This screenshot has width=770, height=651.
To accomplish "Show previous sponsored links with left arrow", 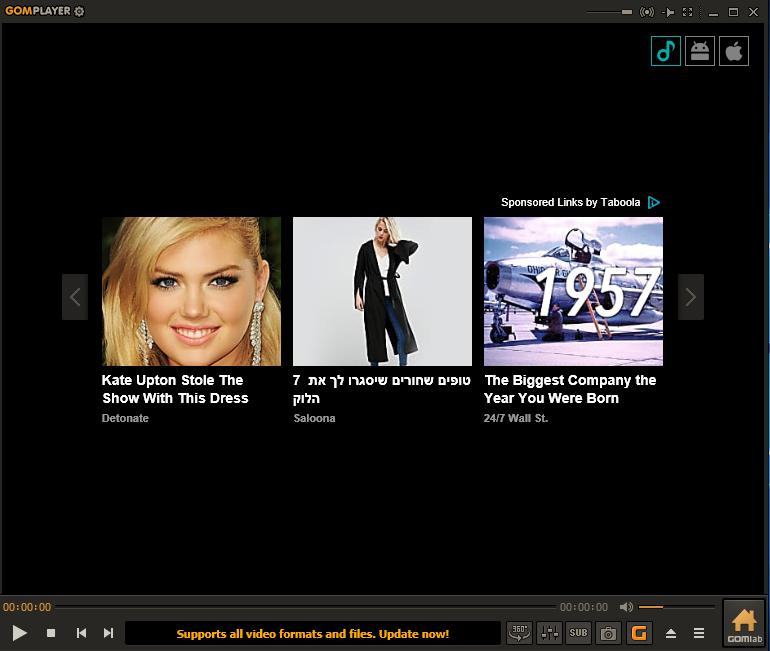I will tap(75, 297).
